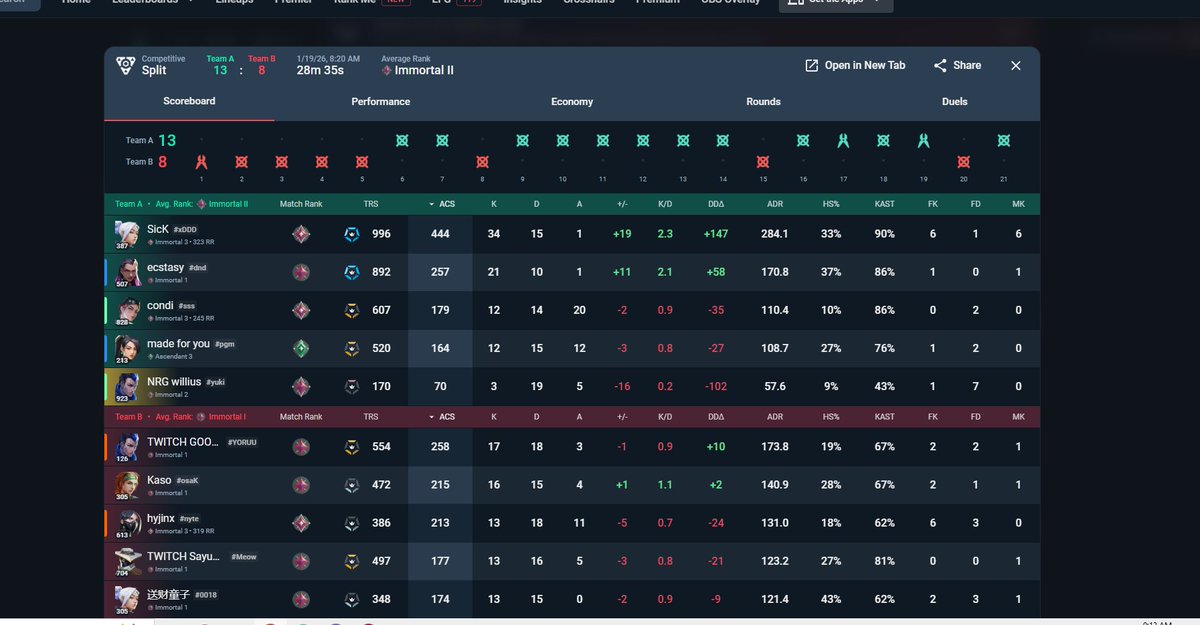Screen dimensions: 1200x625
Task: Open player SicK's profile
Action: [x=158, y=229]
